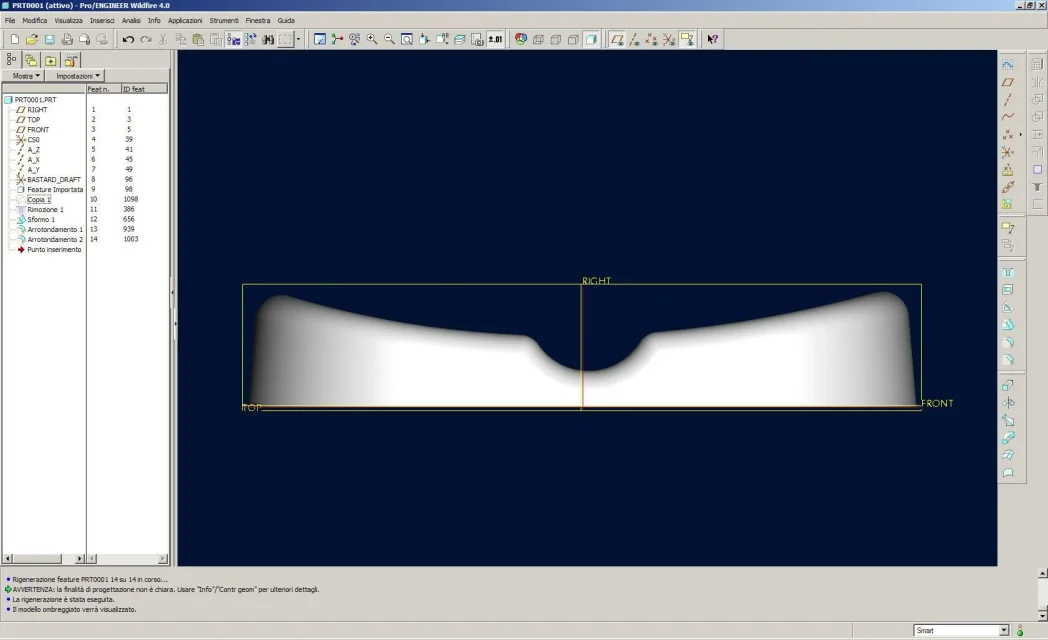This screenshot has width=1048, height=640.
Task: Select the Boundary Blend tool icon
Action: (x=1008, y=455)
